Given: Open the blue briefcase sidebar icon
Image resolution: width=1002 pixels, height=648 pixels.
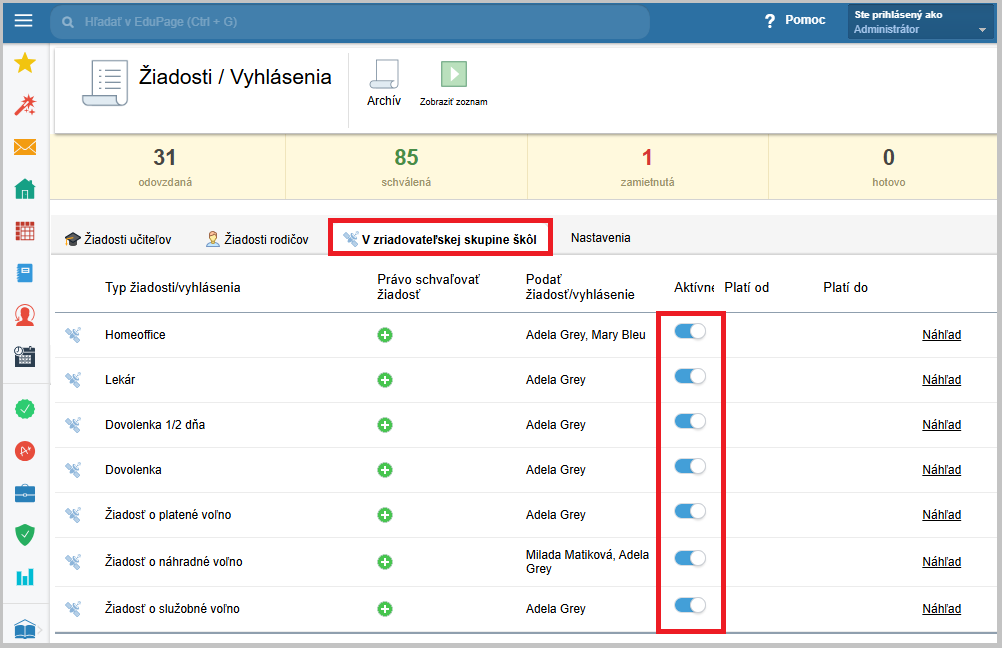Looking at the screenshot, I should 25,493.
